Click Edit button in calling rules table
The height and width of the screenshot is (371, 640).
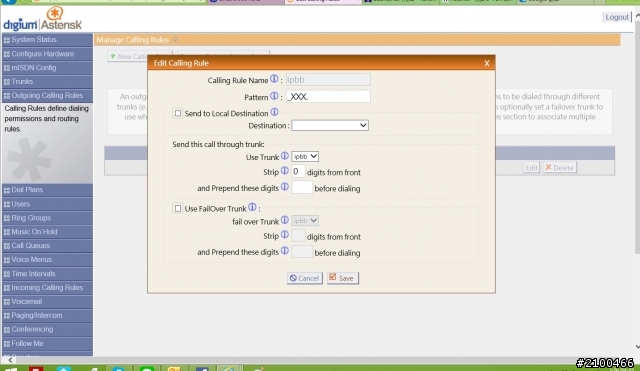coord(531,168)
